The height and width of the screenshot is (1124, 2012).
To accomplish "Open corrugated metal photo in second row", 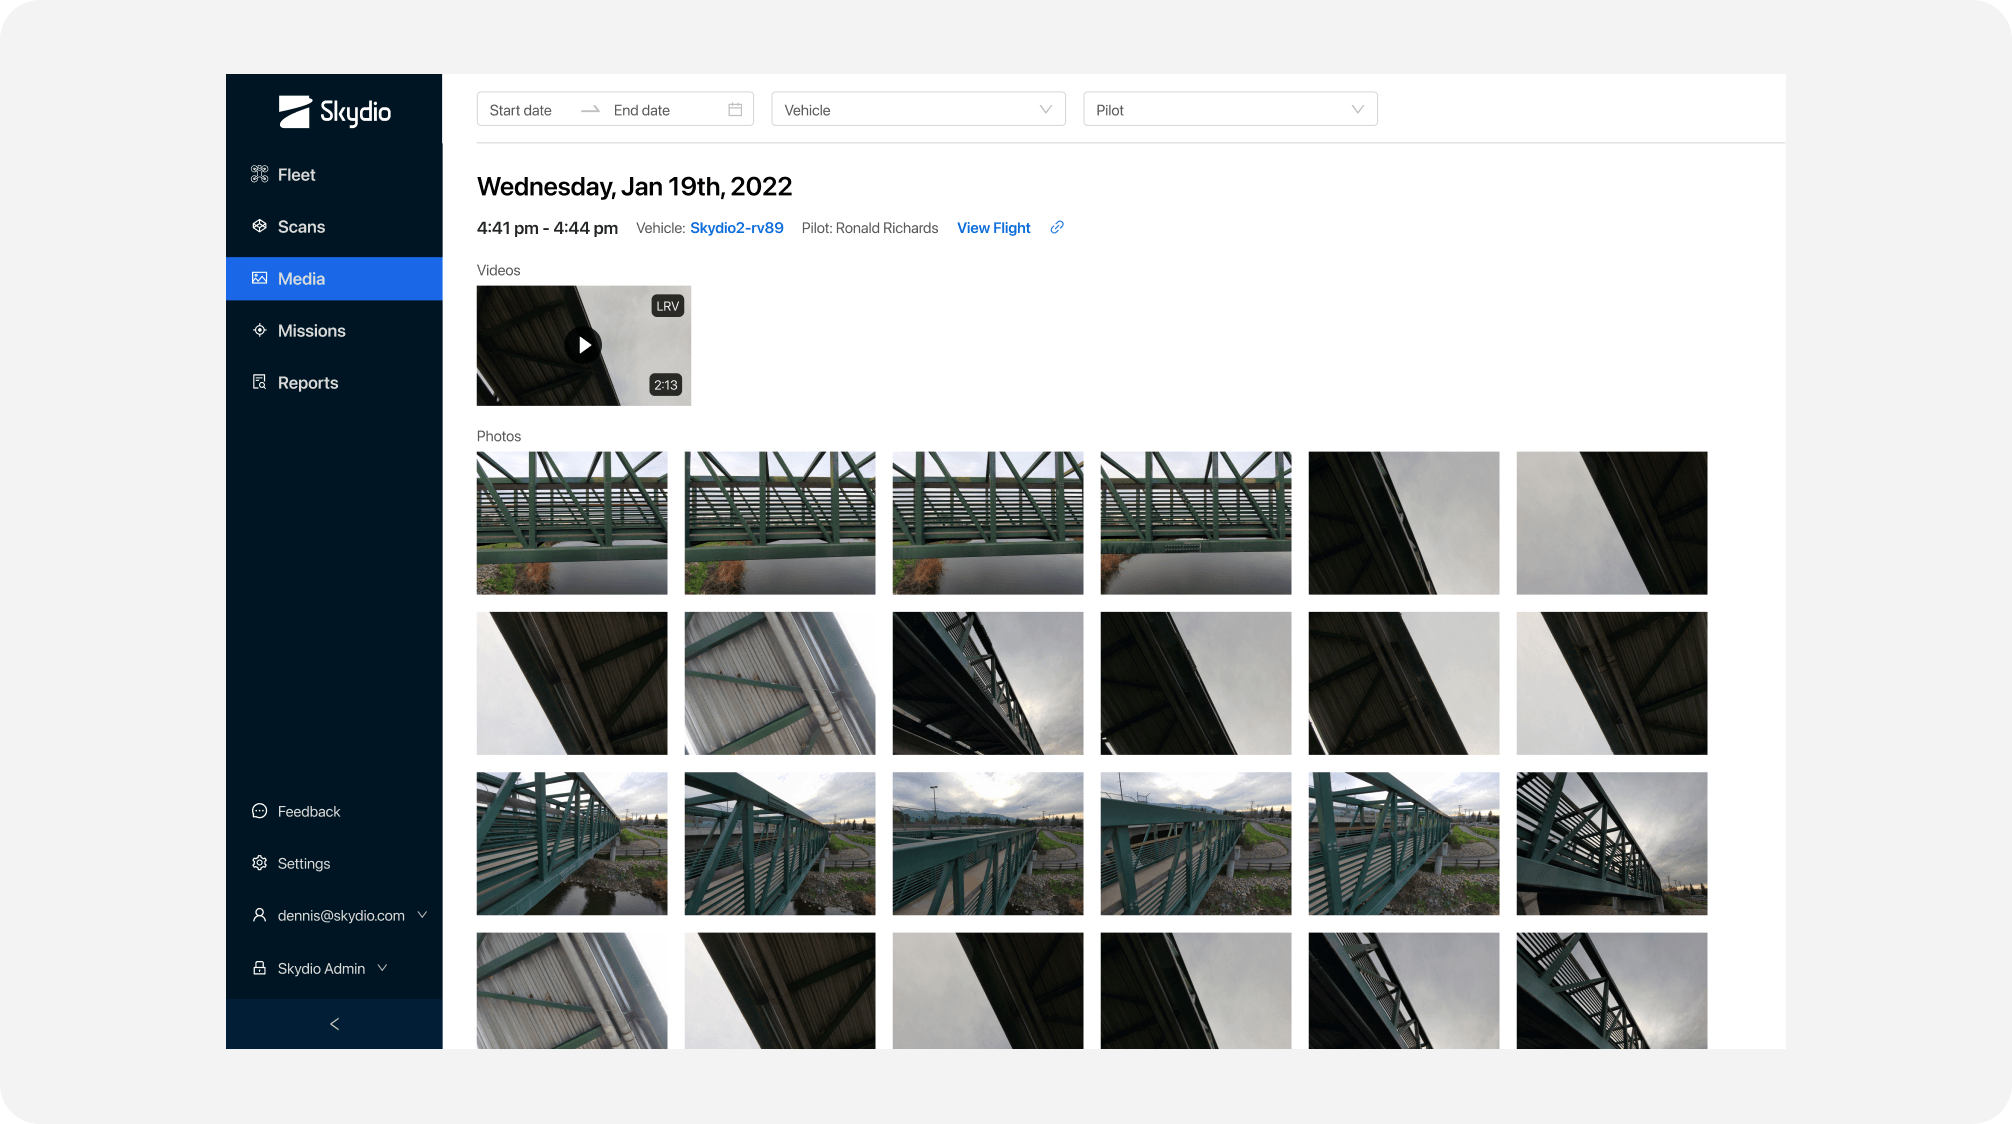I will pos(780,684).
